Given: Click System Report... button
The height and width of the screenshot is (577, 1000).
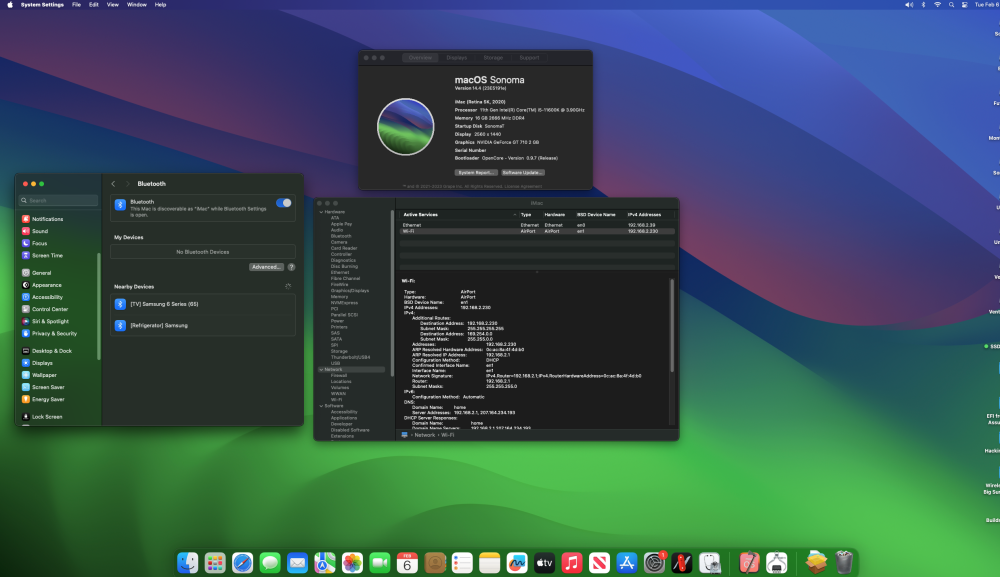Looking at the screenshot, I should 476,172.
